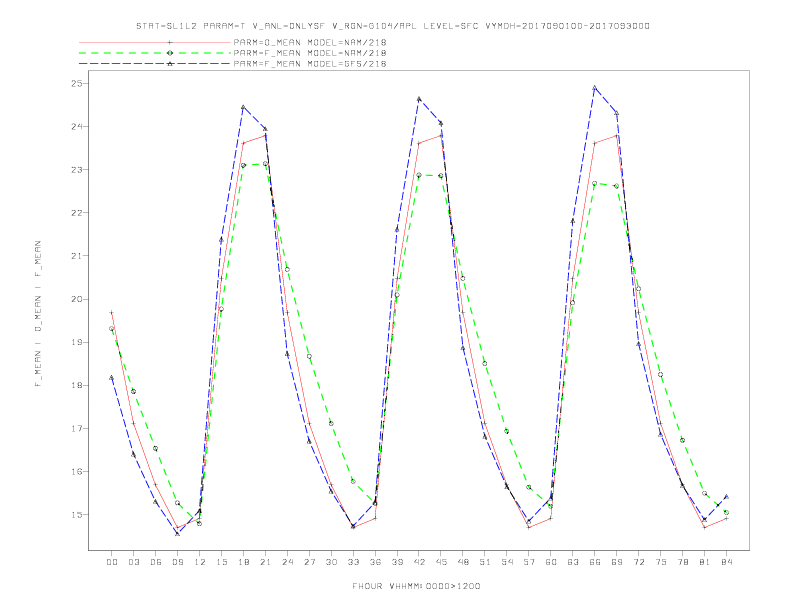This screenshot has width=792, height=612.
Task: Click x-axis tick label 06
Action: tap(156, 562)
